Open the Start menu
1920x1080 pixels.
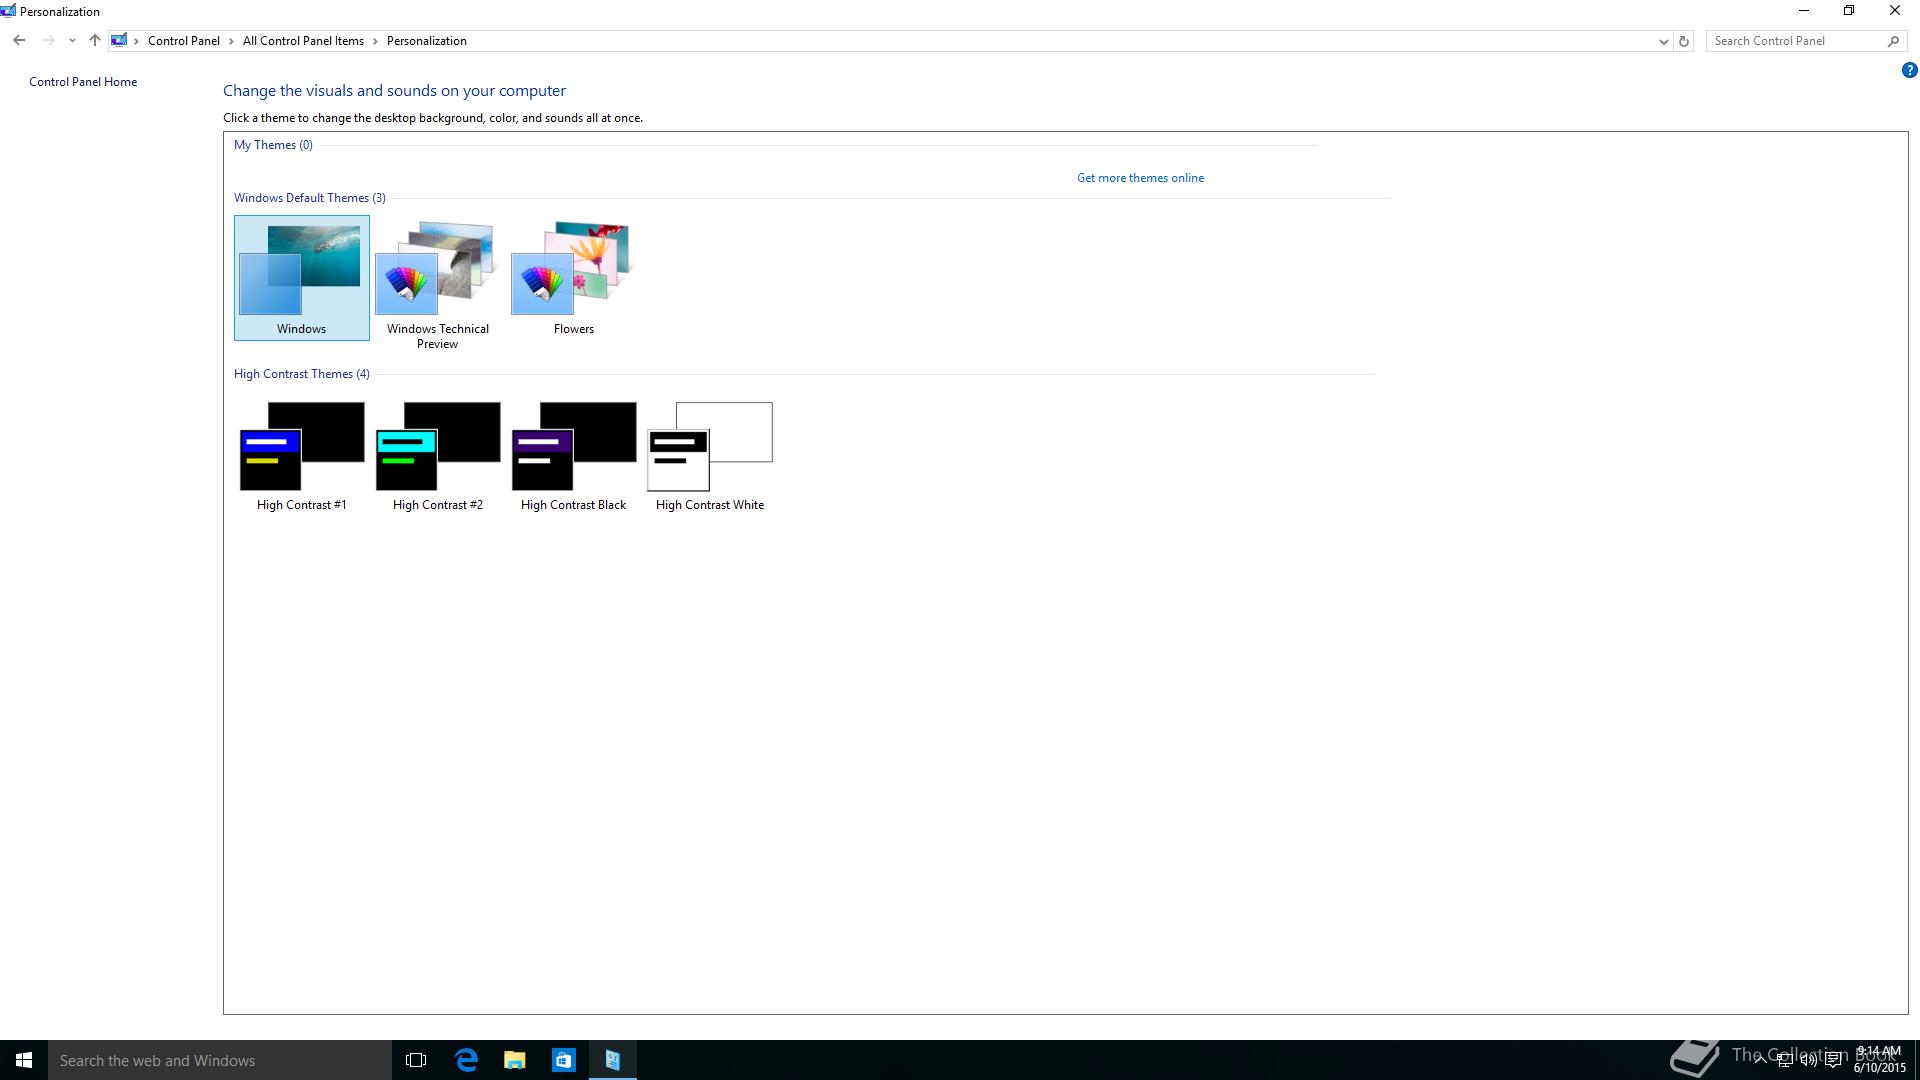(24, 1060)
